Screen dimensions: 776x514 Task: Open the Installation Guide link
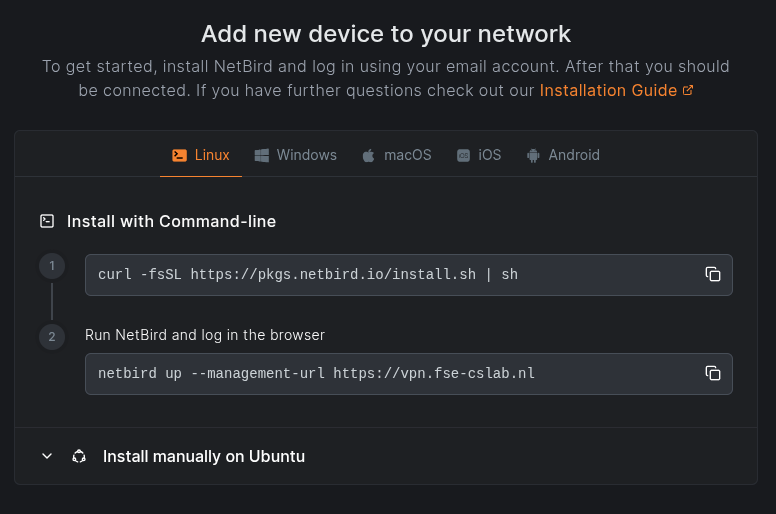click(608, 91)
